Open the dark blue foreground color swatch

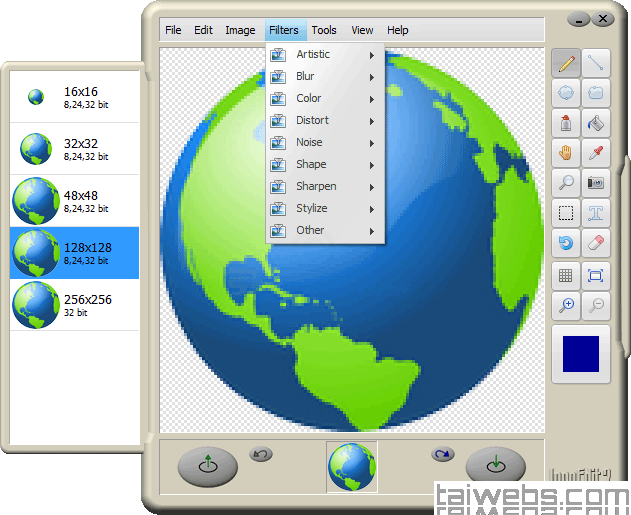tap(581, 355)
